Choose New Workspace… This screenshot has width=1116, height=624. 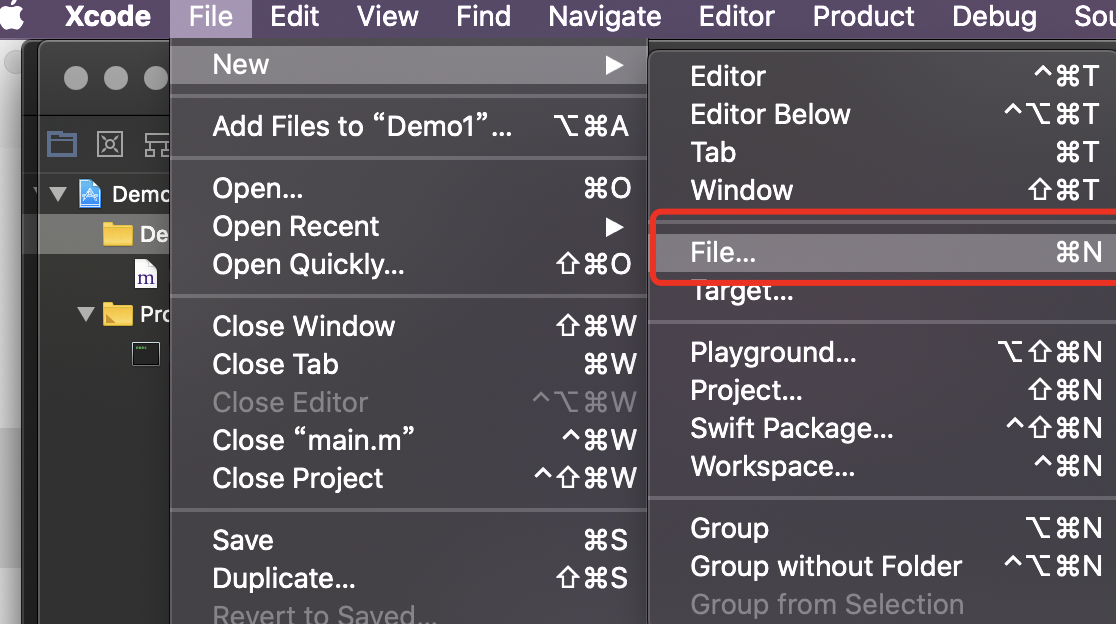point(883,467)
